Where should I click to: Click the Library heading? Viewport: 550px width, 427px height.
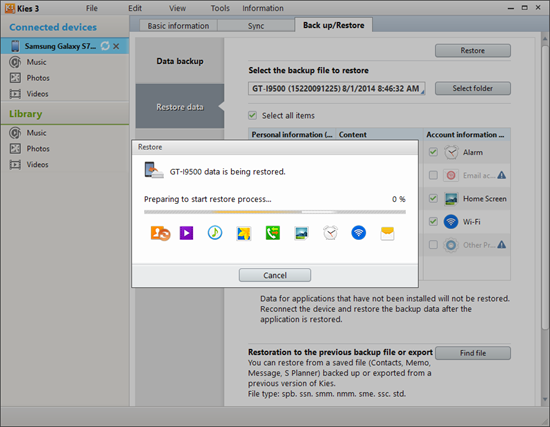tap(26, 114)
